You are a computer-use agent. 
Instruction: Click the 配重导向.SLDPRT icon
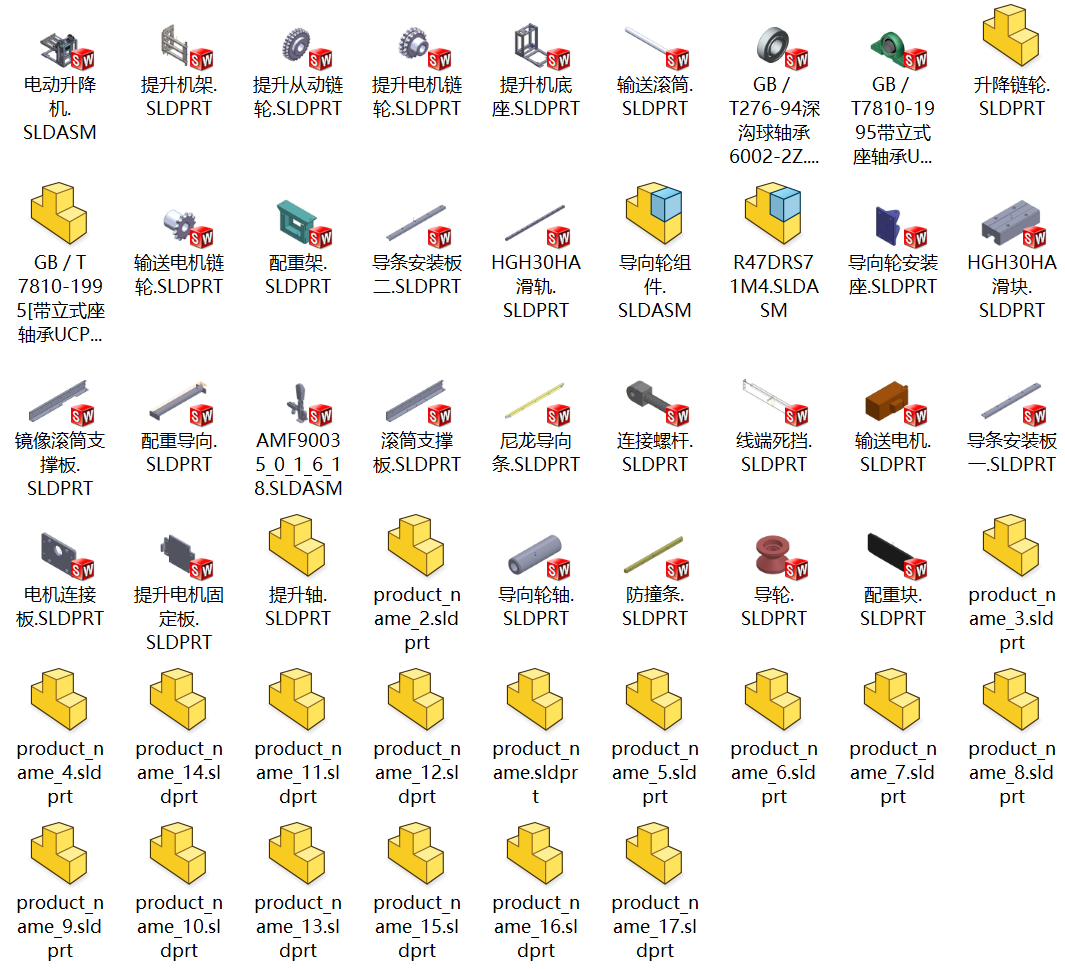[x=181, y=403]
